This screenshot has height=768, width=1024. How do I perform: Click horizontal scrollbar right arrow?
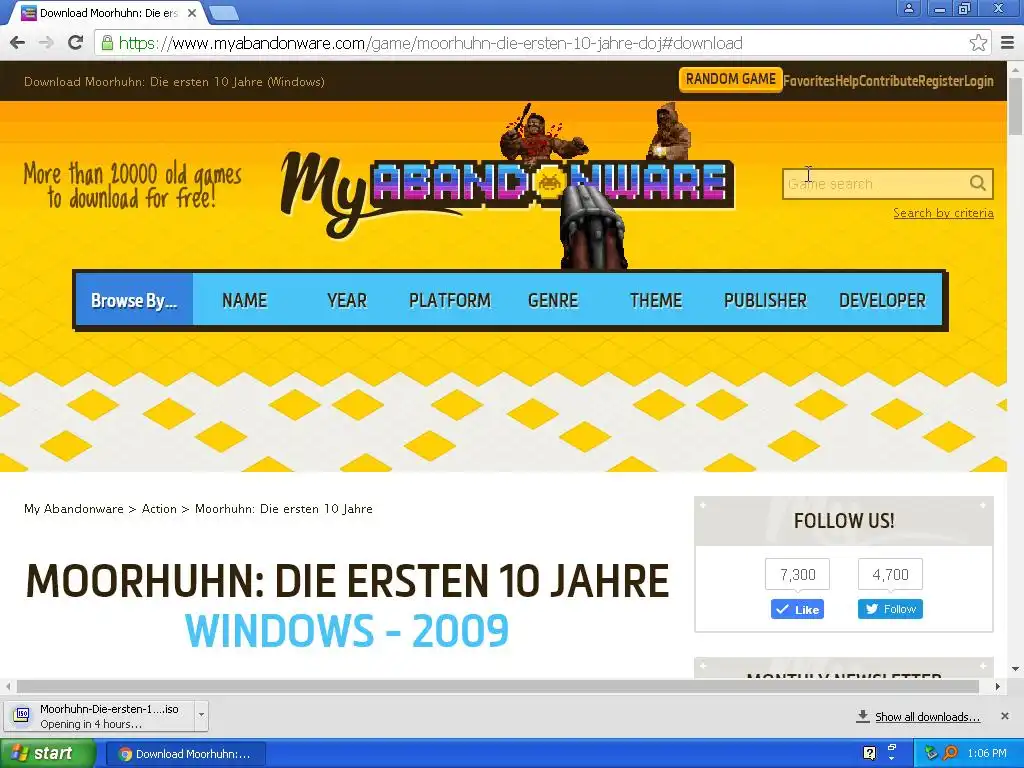point(997,686)
